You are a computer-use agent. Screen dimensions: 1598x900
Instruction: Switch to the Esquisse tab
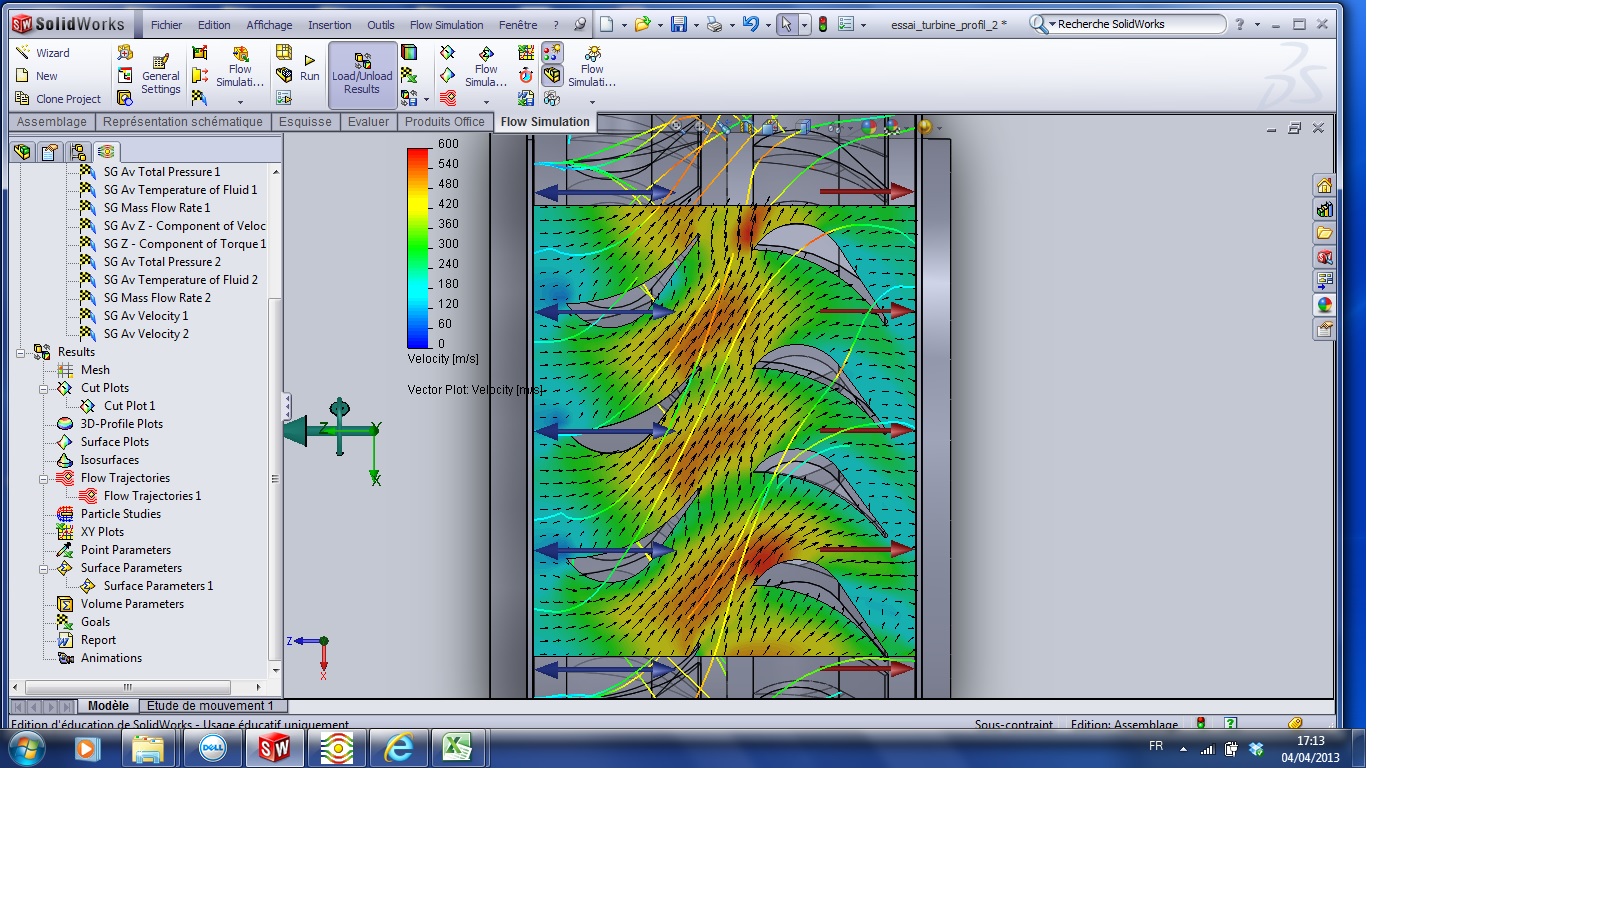point(305,122)
